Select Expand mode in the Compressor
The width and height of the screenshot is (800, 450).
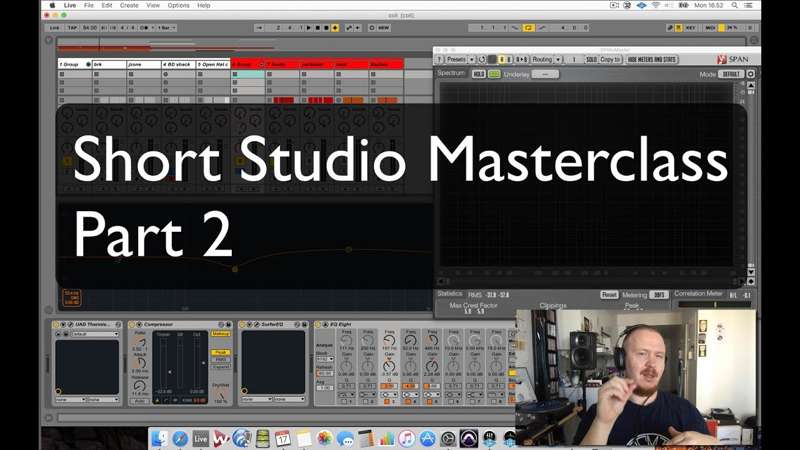(221, 366)
